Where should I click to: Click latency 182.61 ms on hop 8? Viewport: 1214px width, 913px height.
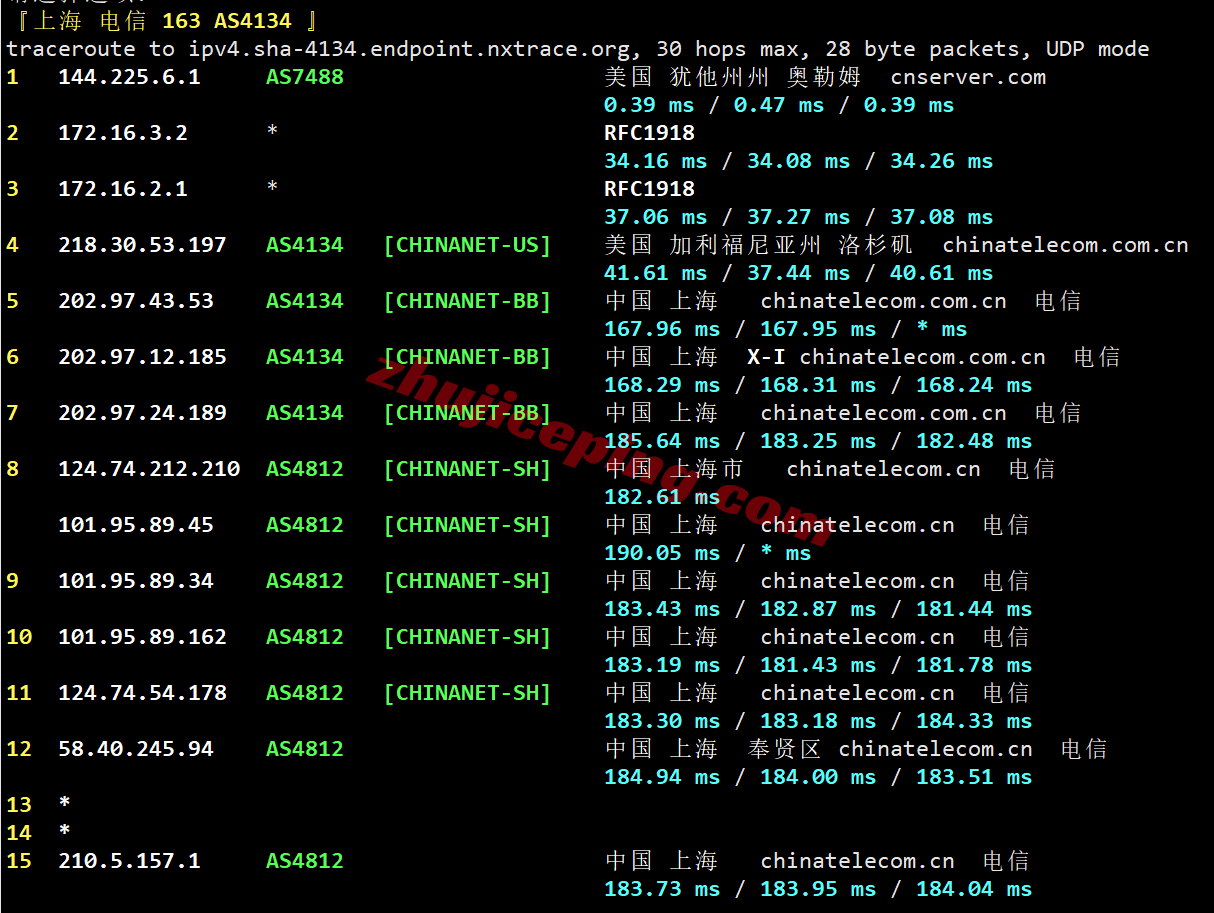[x=662, y=497]
